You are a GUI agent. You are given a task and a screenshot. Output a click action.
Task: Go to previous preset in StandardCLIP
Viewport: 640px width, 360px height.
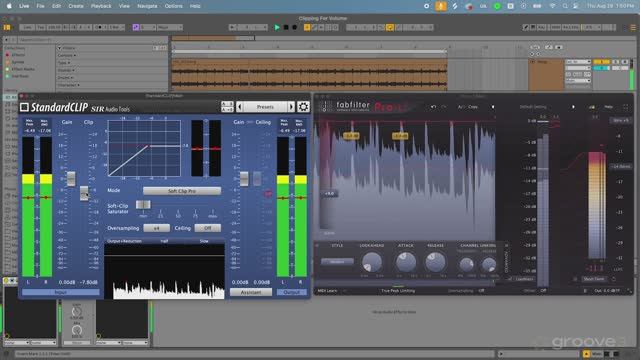click(240, 107)
